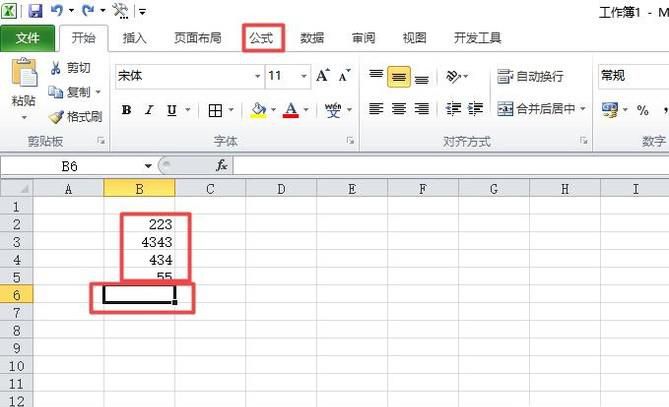Open the 文件 (File) tab

coord(27,38)
